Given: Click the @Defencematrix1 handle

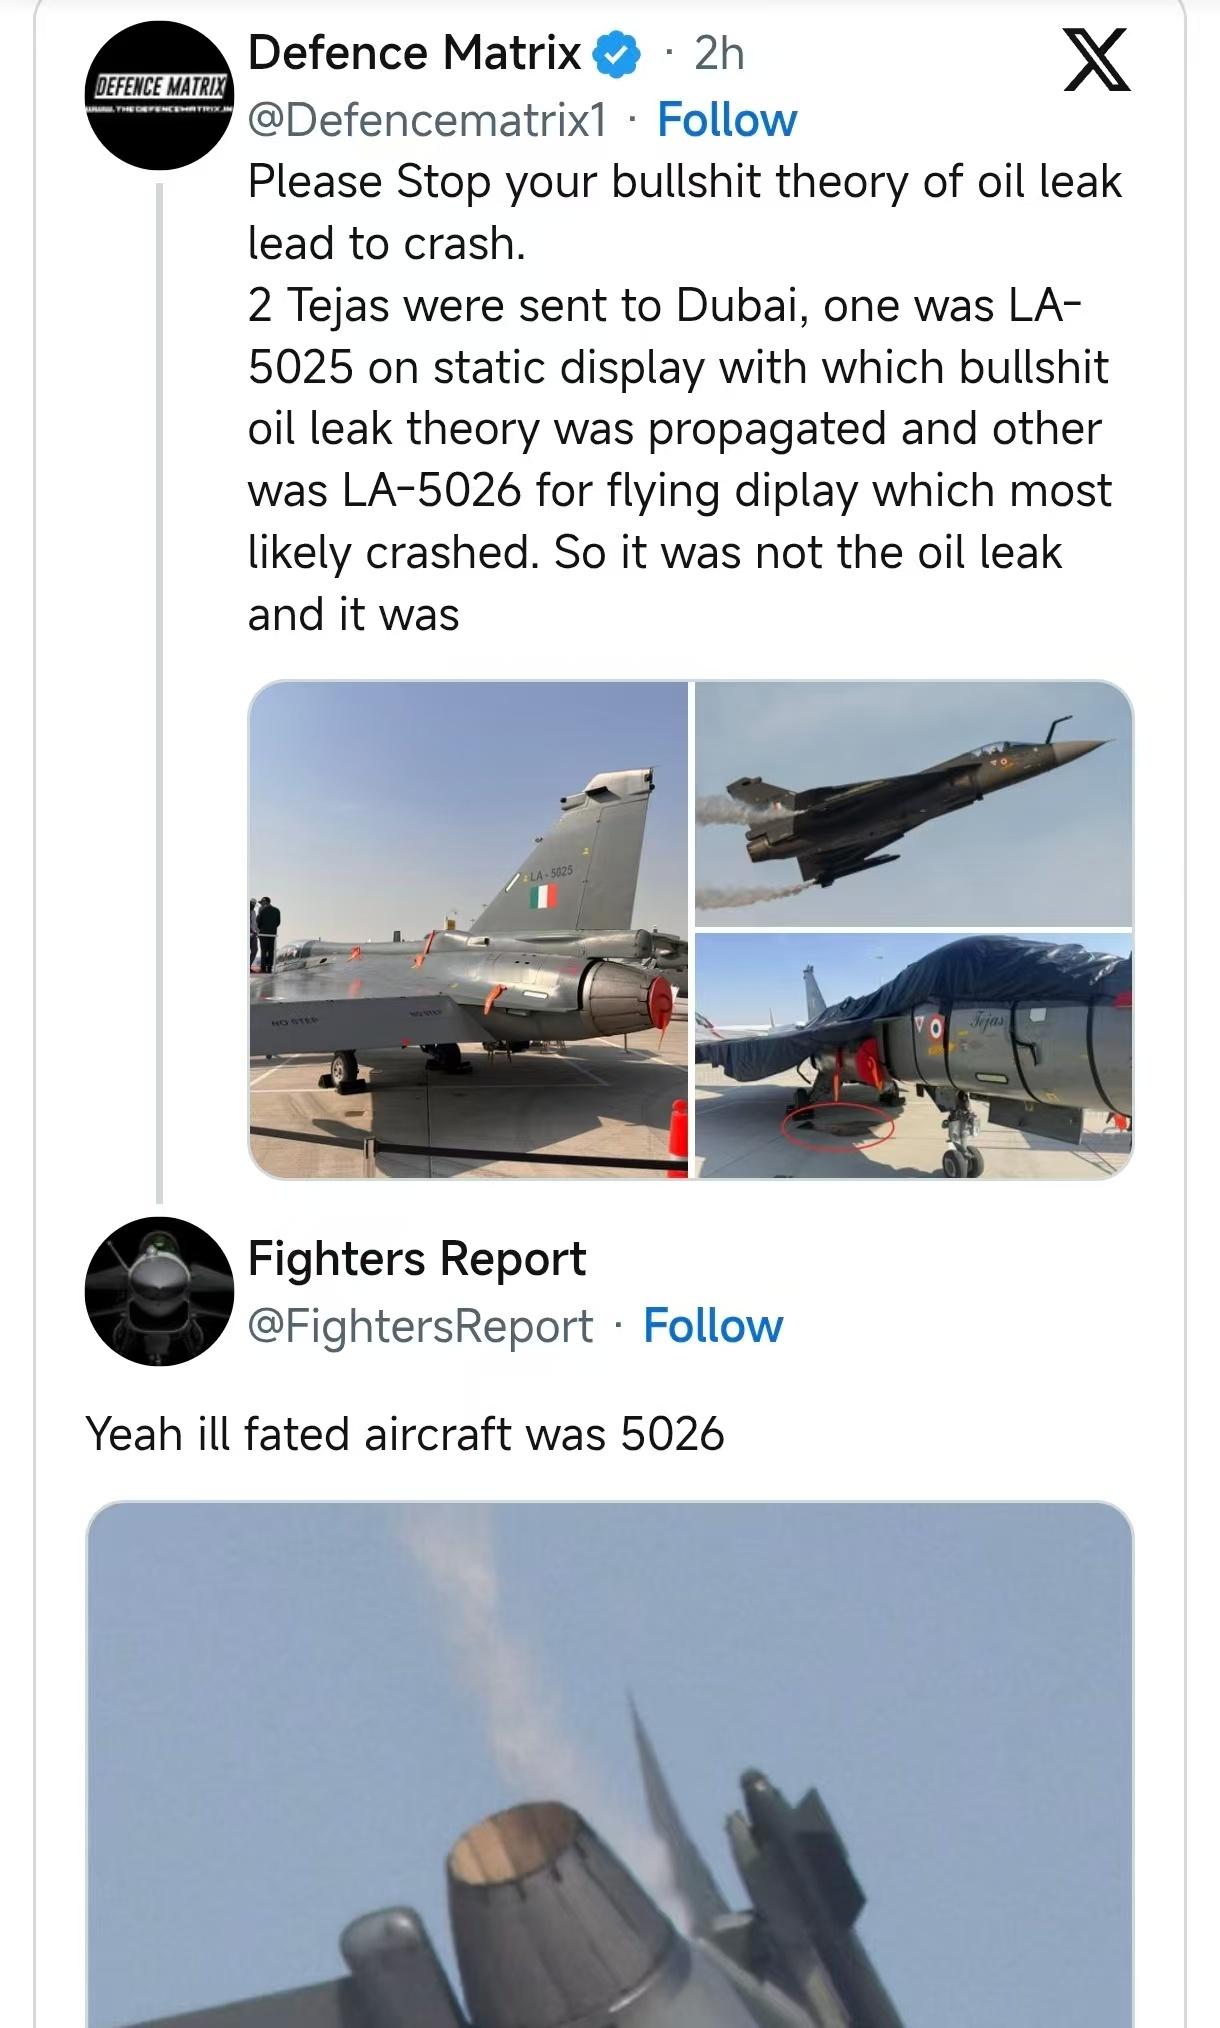Looking at the screenshot, I should (427, 120).
